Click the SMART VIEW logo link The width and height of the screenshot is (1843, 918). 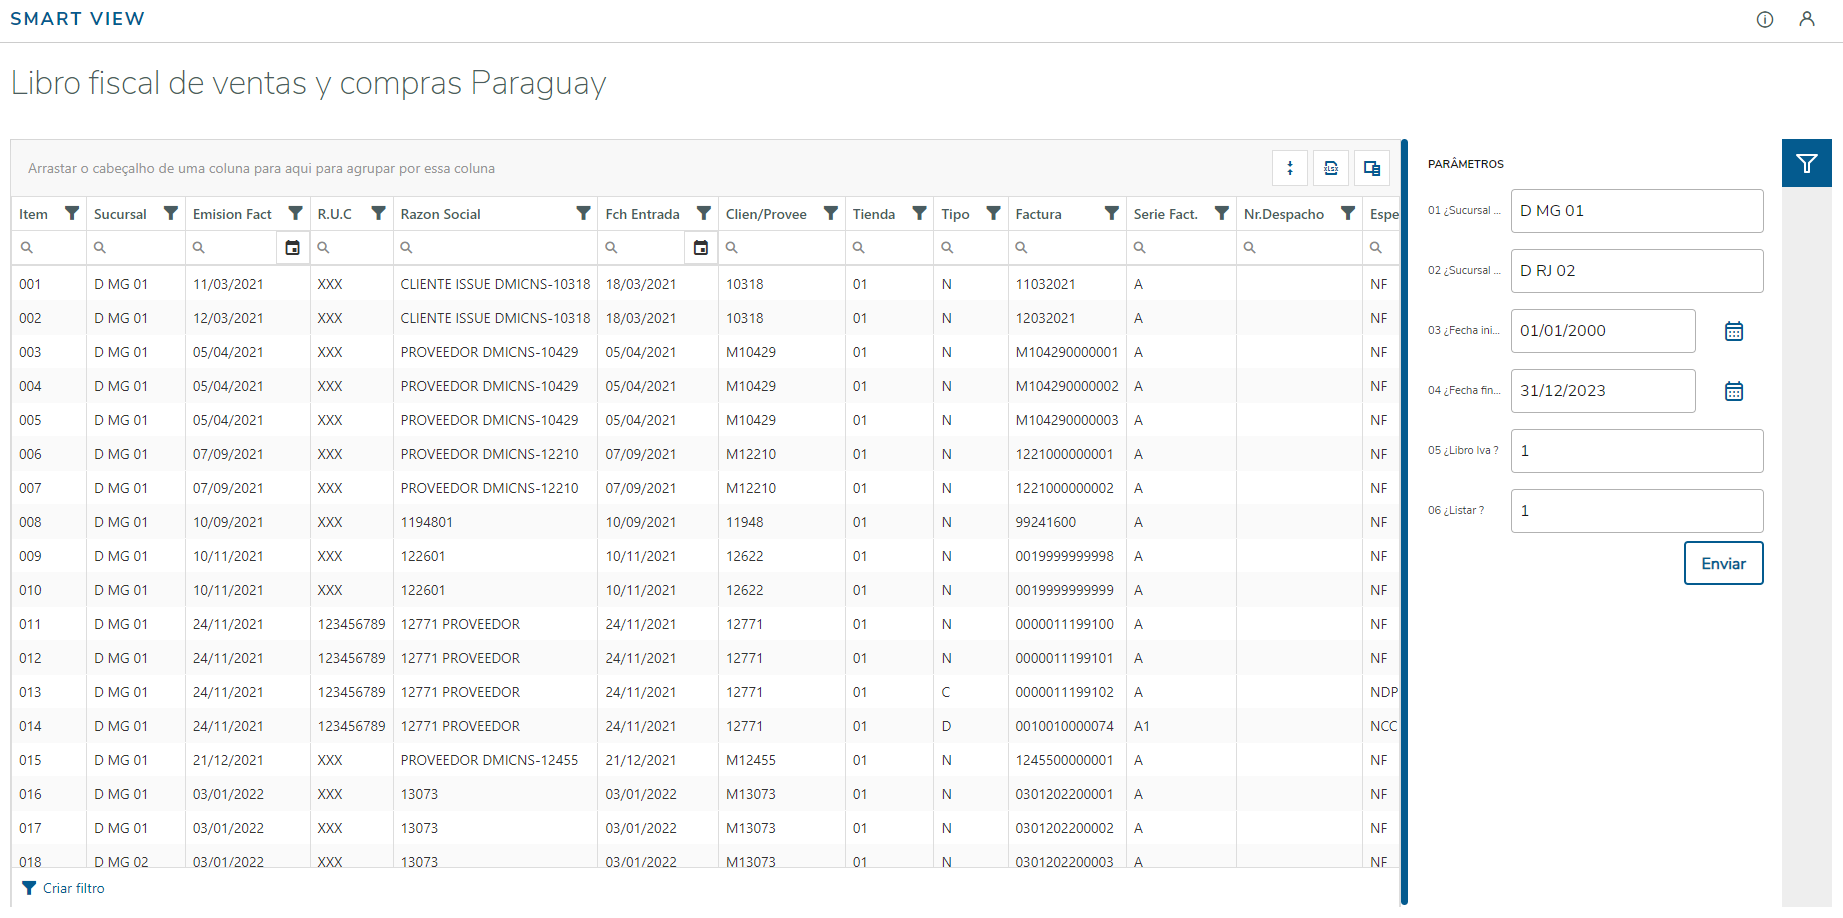click(77, 19)
